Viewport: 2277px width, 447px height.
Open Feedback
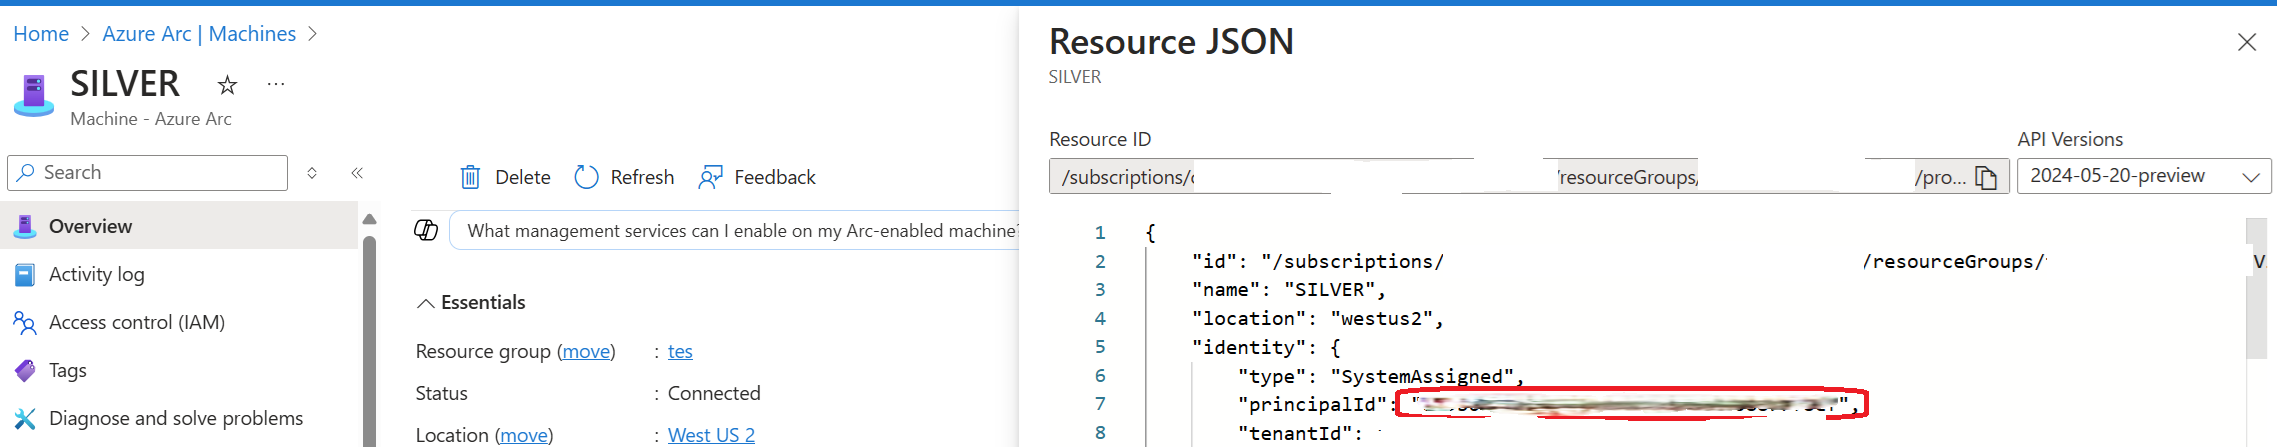tap(757, 177)
